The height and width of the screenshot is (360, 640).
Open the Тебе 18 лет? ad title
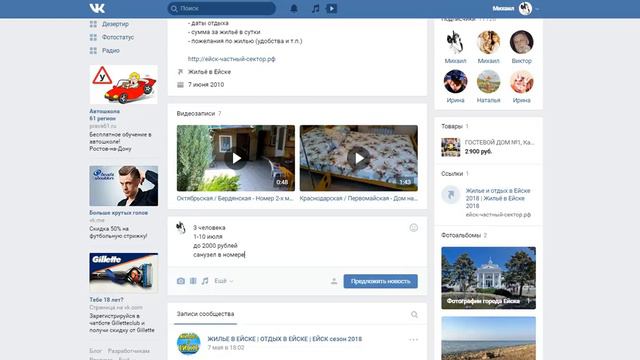(x=106, y=300)
